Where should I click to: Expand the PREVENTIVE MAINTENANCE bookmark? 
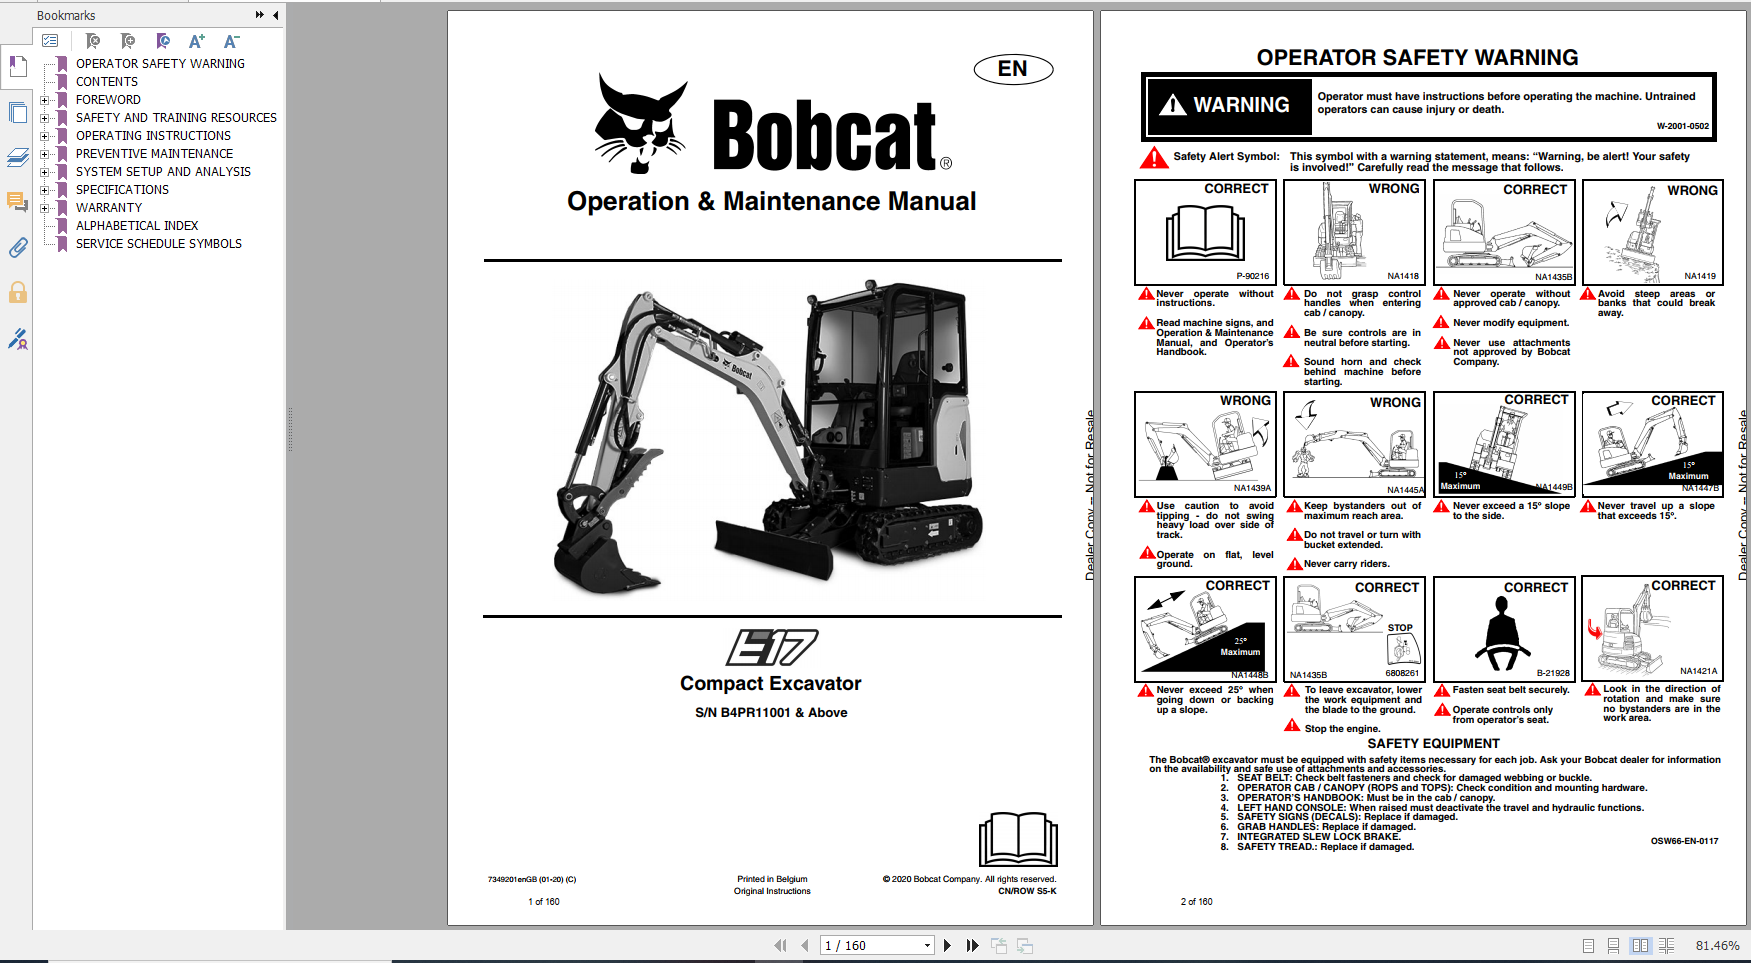coord(44,154)
